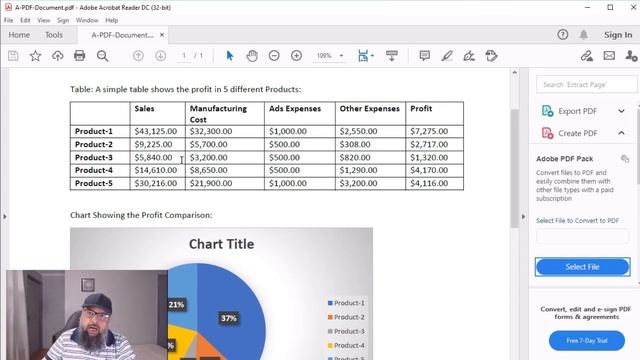Viewport: 640px width, 360px height.
Task: Click the Free 7-Day Trial button
Action: (587, 340)
